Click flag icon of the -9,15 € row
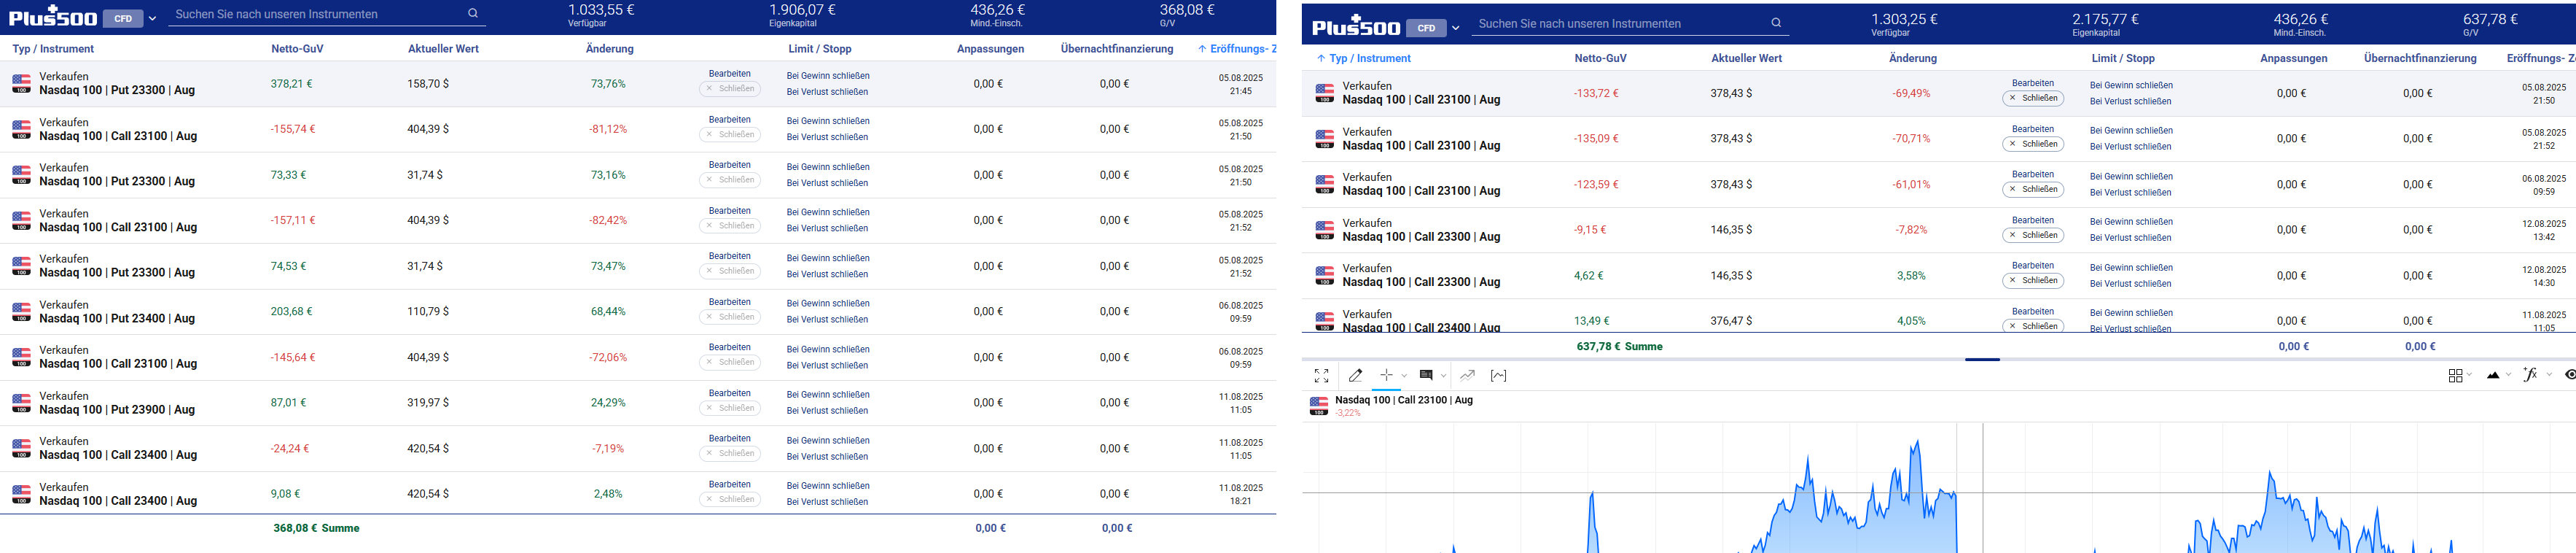The height and width of the screenshot is (553, 2576). 1324,230
